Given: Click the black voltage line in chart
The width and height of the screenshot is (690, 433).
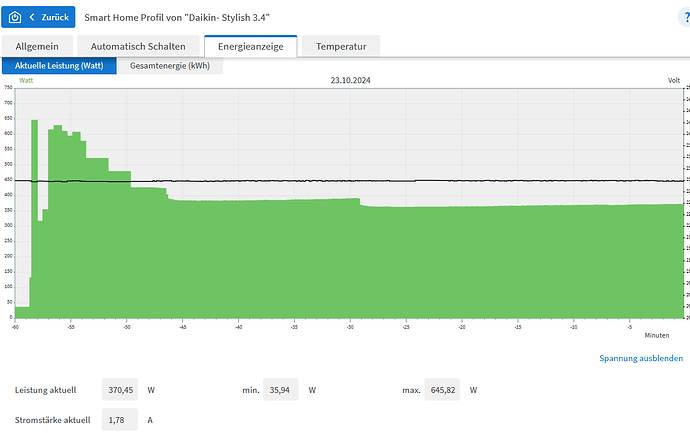Looking at the screenshot, I should [x=350, y=180].
